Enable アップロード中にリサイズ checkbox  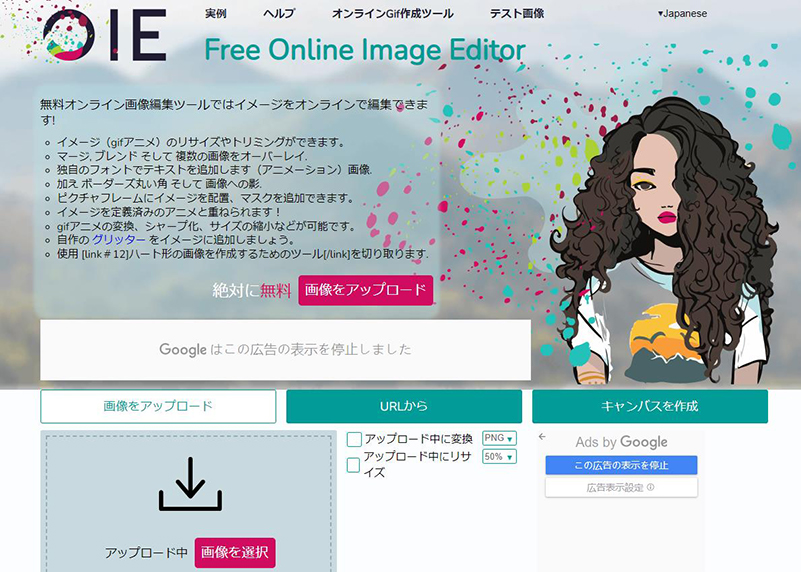coord(353,465)
